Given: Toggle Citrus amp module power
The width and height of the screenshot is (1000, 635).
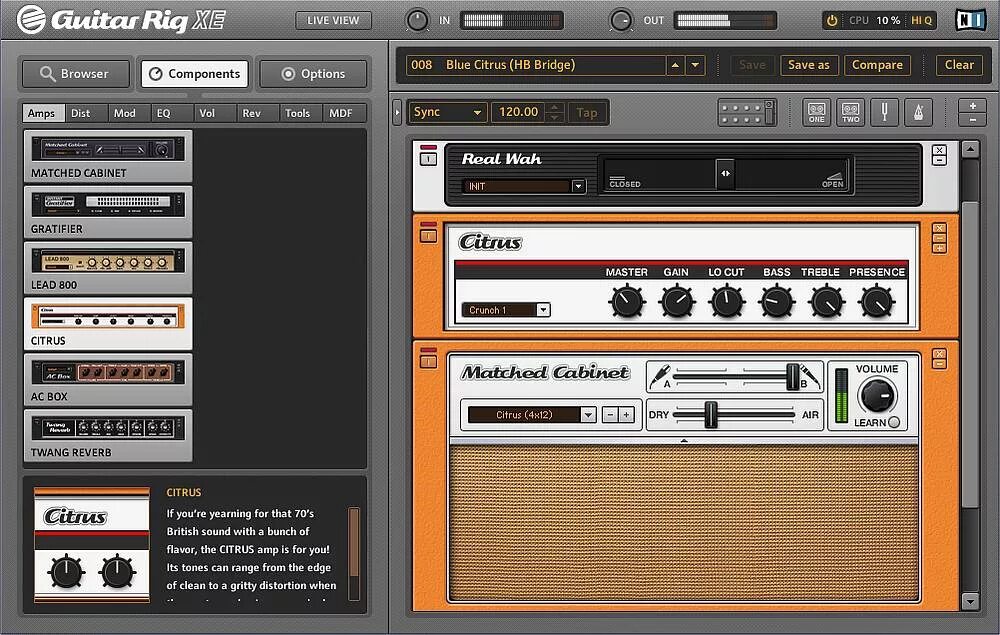Looking at the screenshot, I should click(x=429, y=236).
